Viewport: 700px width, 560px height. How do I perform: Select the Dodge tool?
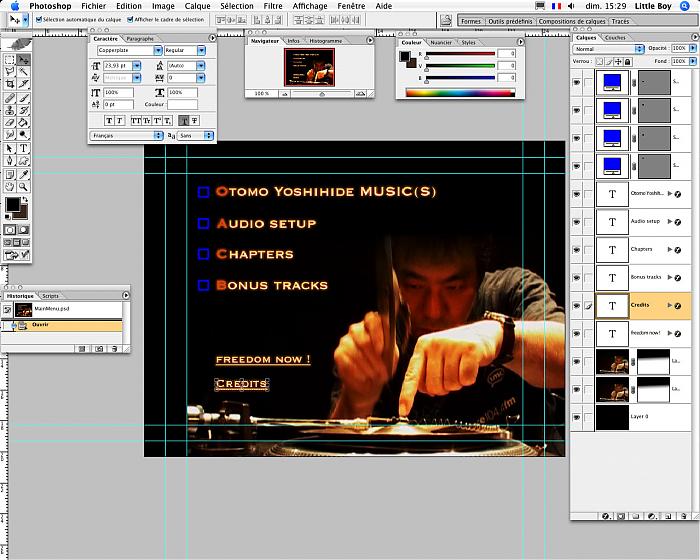click(x=24, y=134)
